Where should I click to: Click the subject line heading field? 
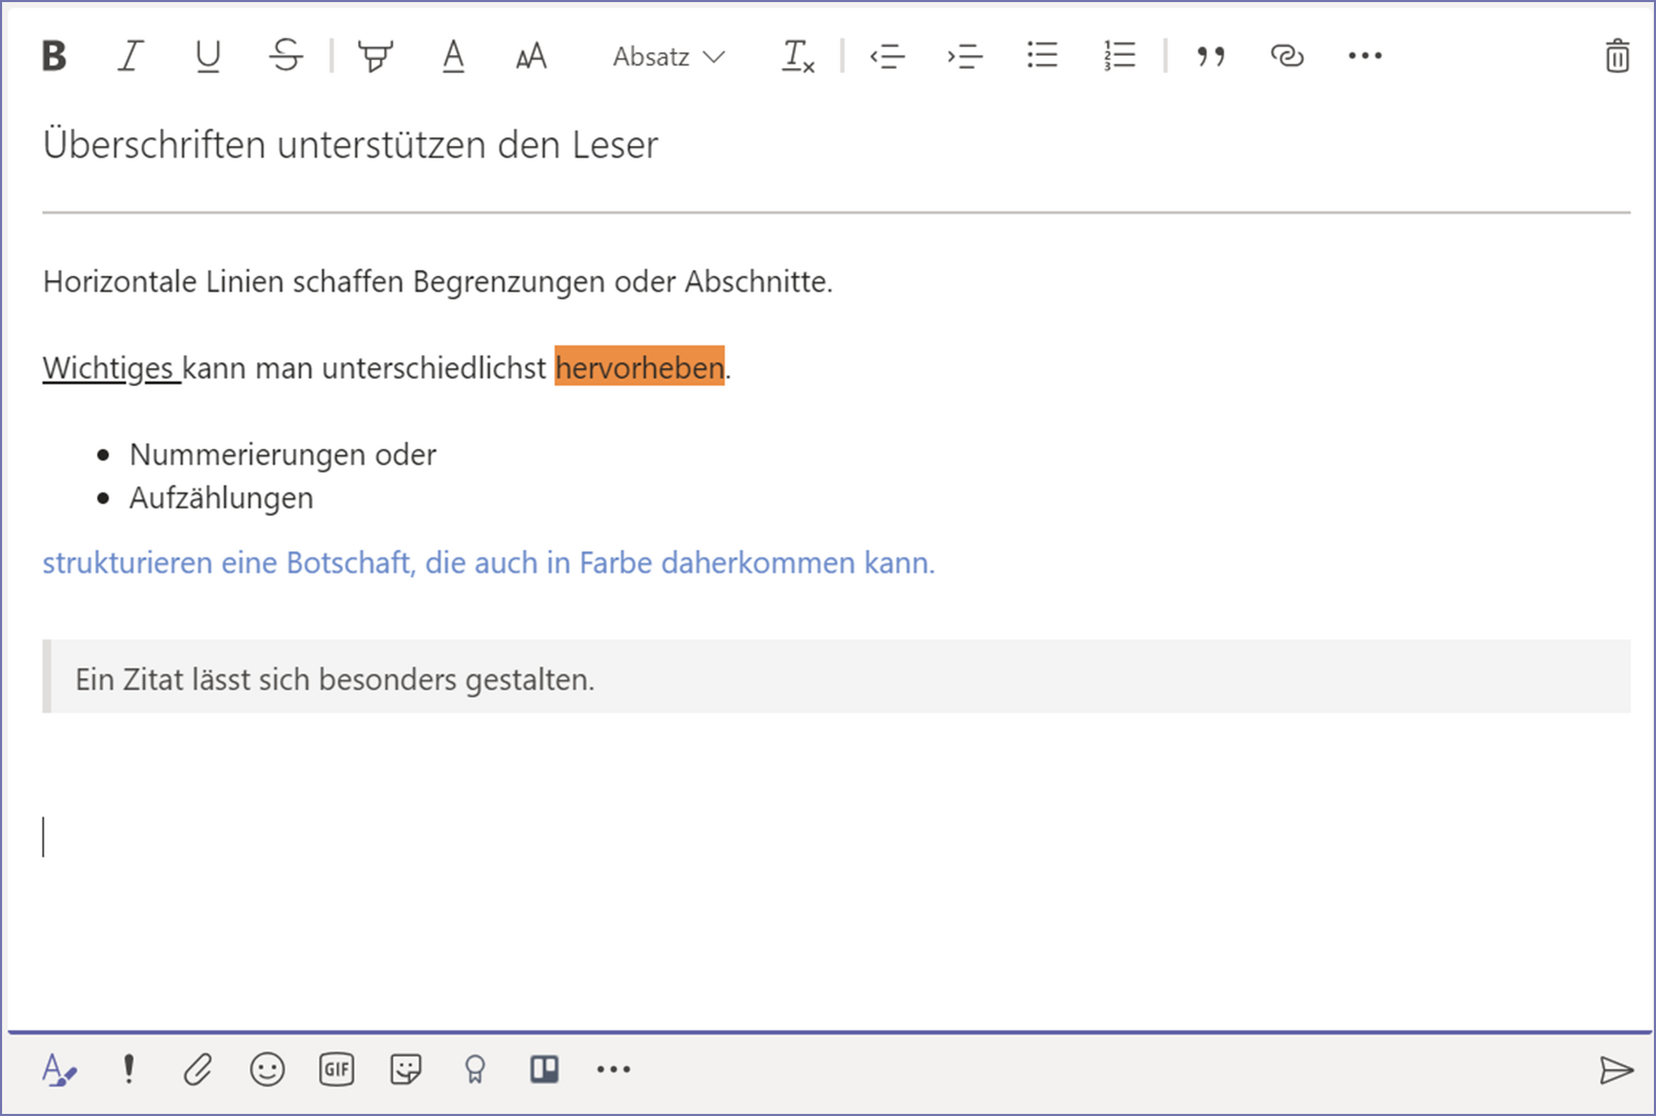coord(350,145)
